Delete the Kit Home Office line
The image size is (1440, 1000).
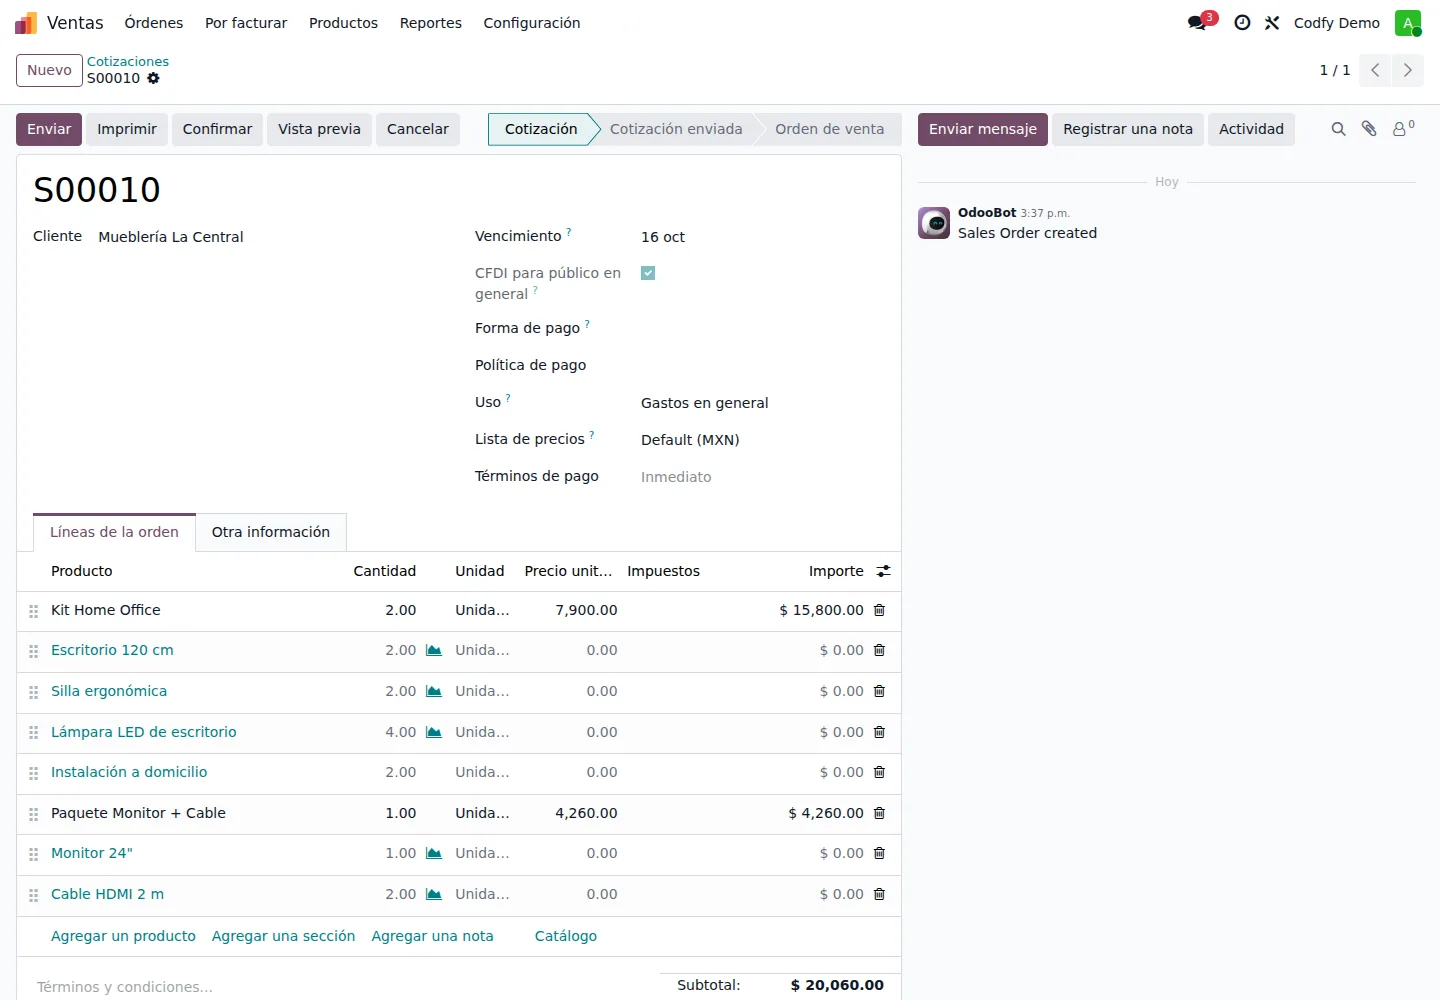(x=880, y=610)
